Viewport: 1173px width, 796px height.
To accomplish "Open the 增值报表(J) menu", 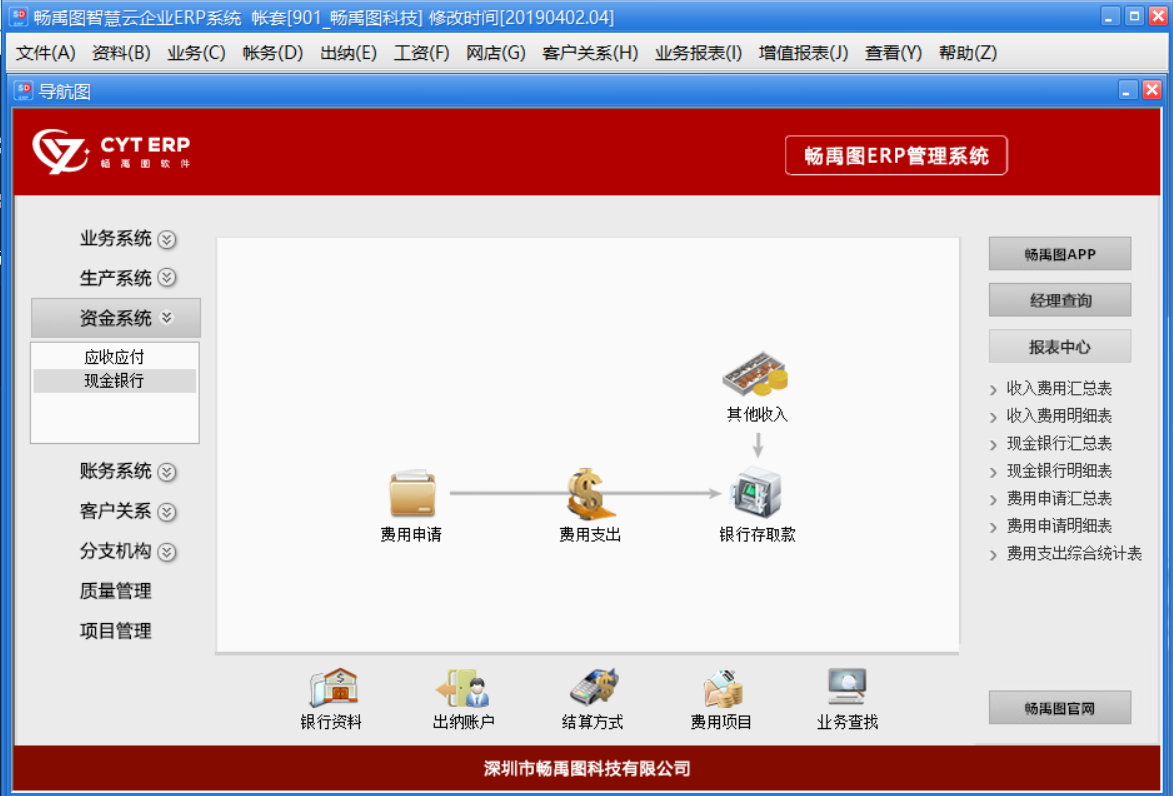I will pos(803,53).
